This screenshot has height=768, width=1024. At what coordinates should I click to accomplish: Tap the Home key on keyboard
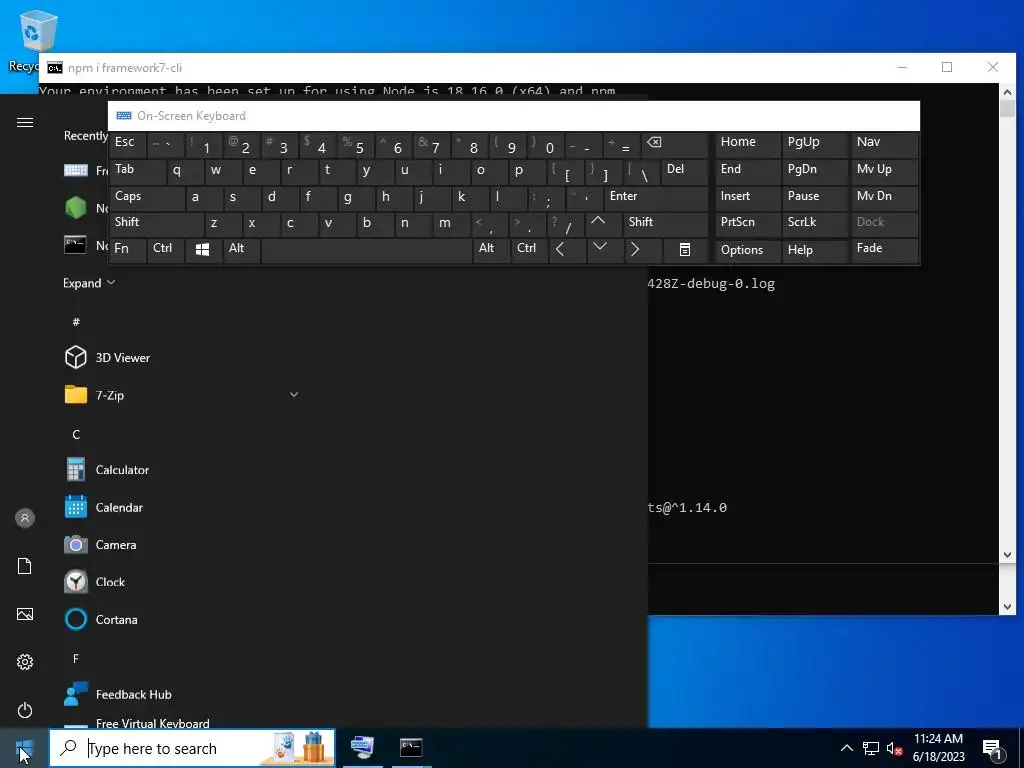(x=748, y=144)
